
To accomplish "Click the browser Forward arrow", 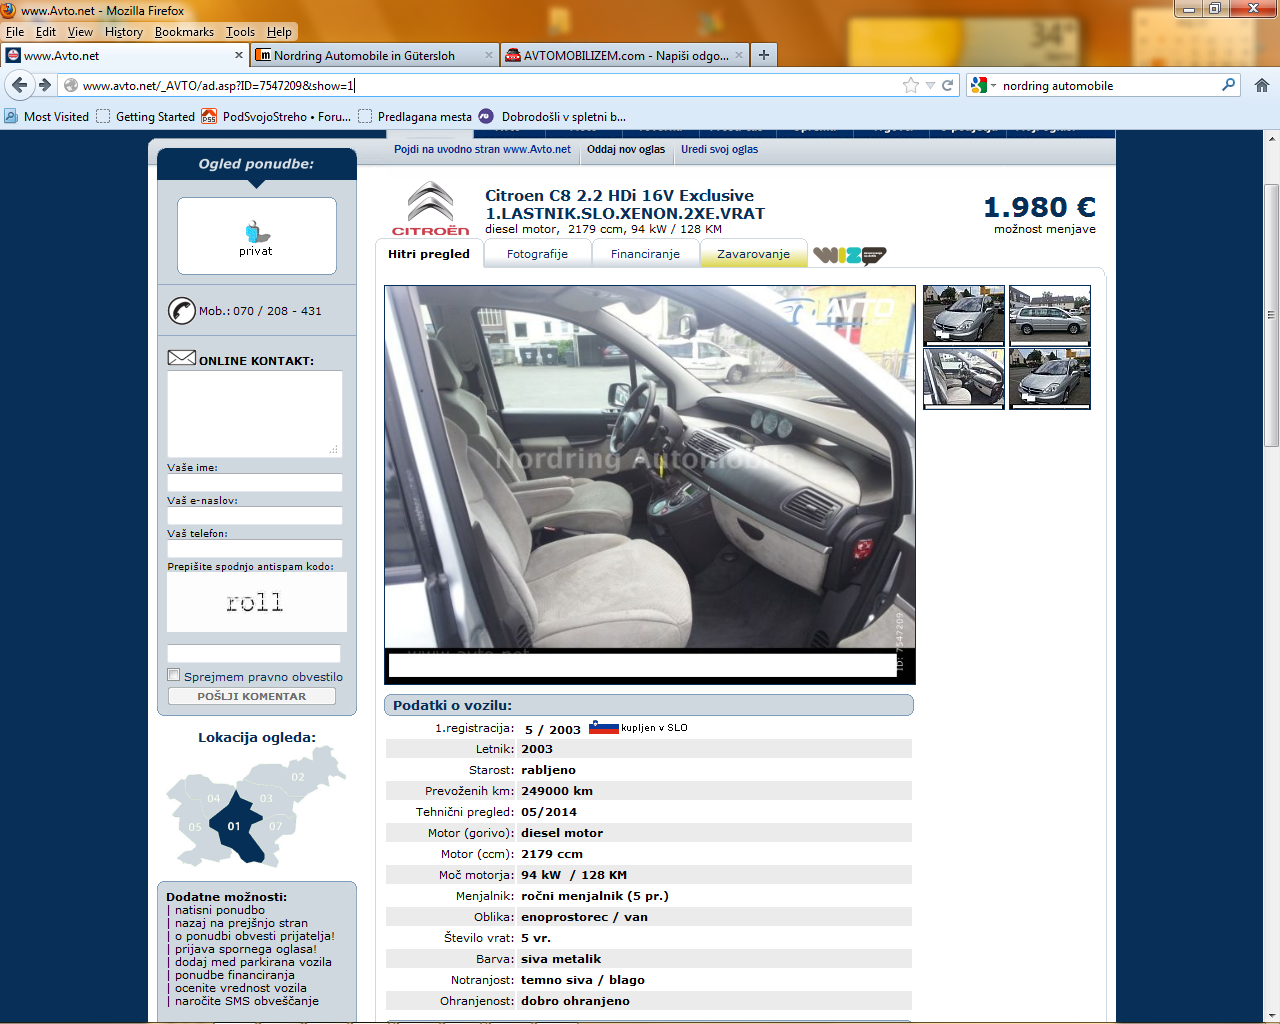I will [x=45, y=85].
